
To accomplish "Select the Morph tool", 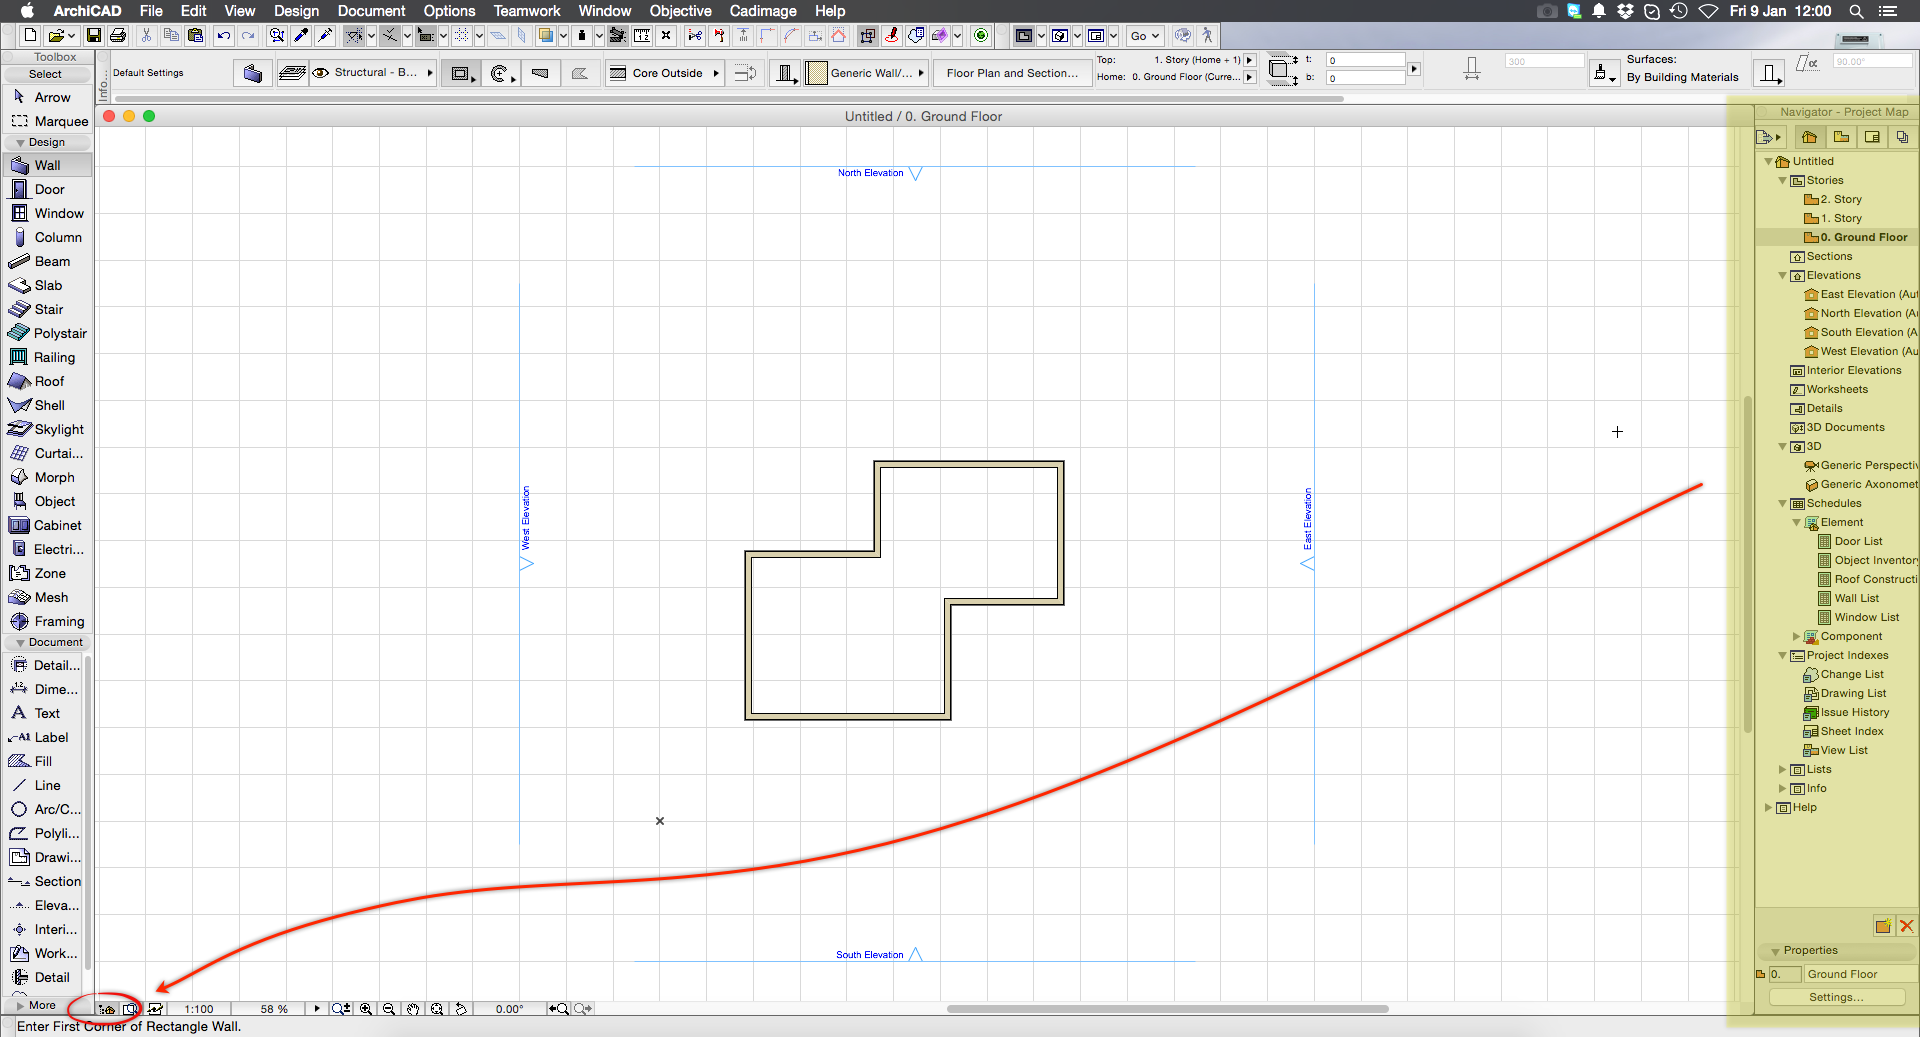I will (48, 477).
